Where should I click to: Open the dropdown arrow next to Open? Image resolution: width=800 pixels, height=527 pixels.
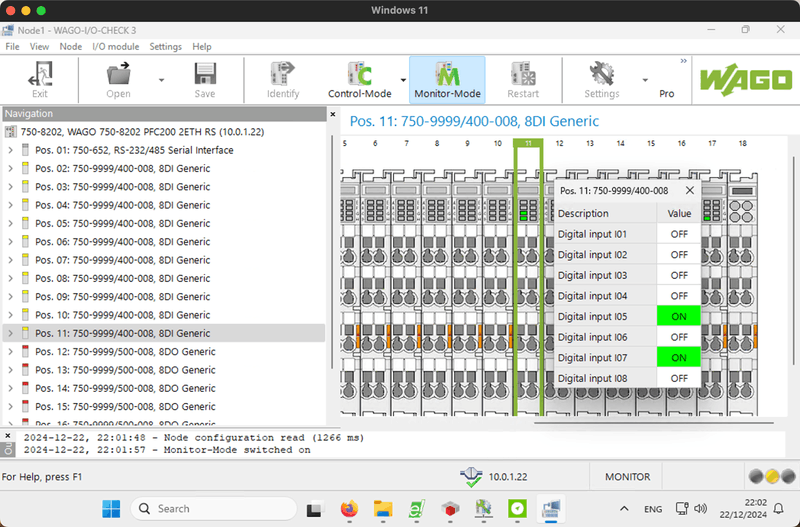point(161,80)
